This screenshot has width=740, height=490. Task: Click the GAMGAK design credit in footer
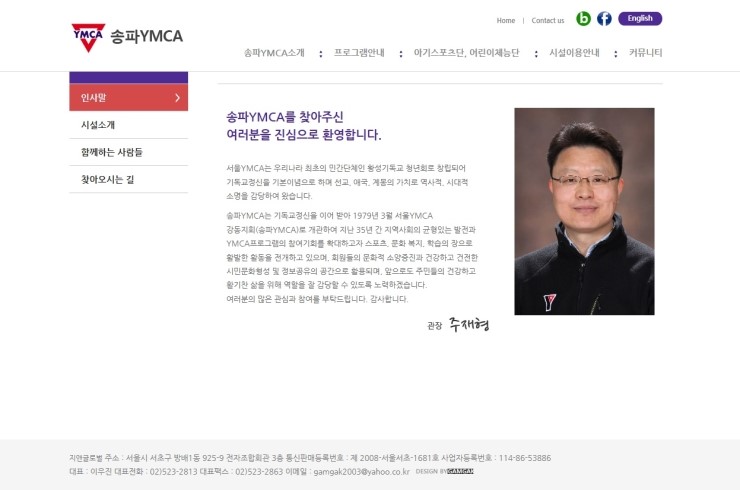pos(460,471)
